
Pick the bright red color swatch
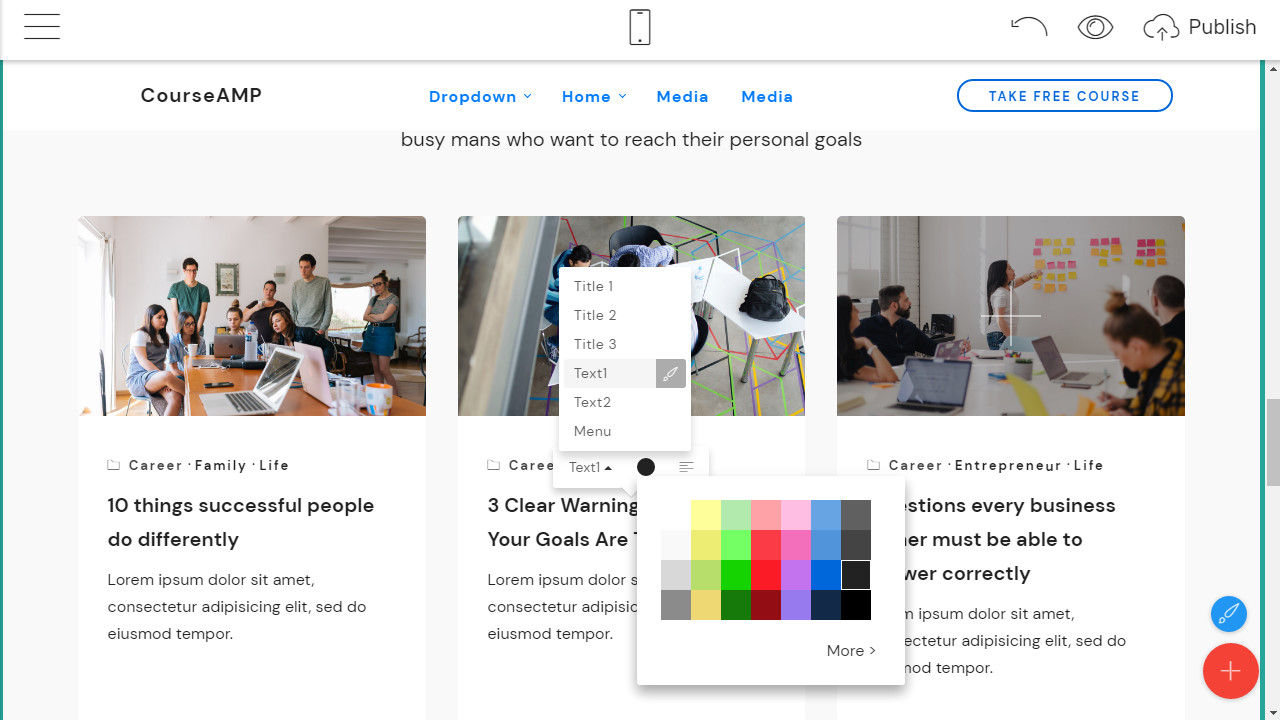point(766,575)
